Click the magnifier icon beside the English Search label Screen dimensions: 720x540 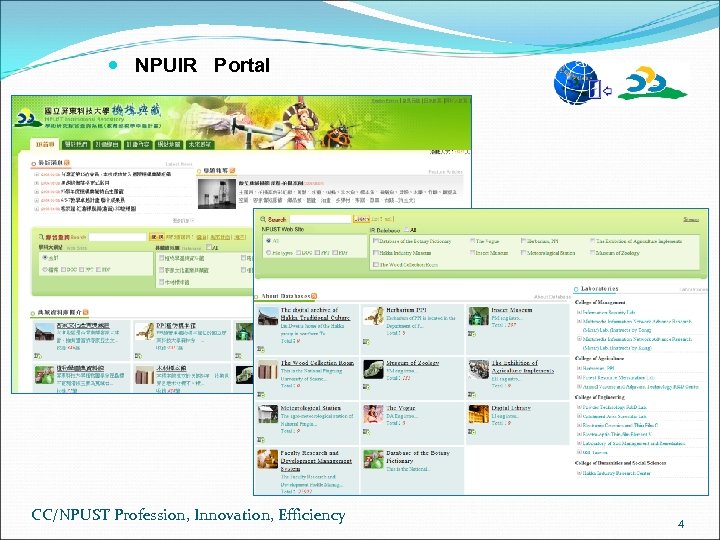[x=263, y=219]
